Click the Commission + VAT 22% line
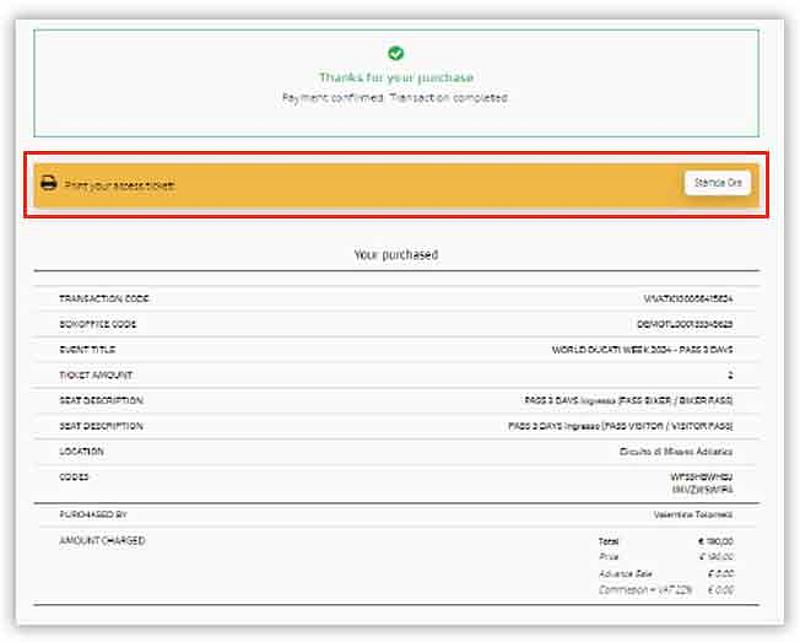Viewport: 800px width, 642px height. (664, 590)
